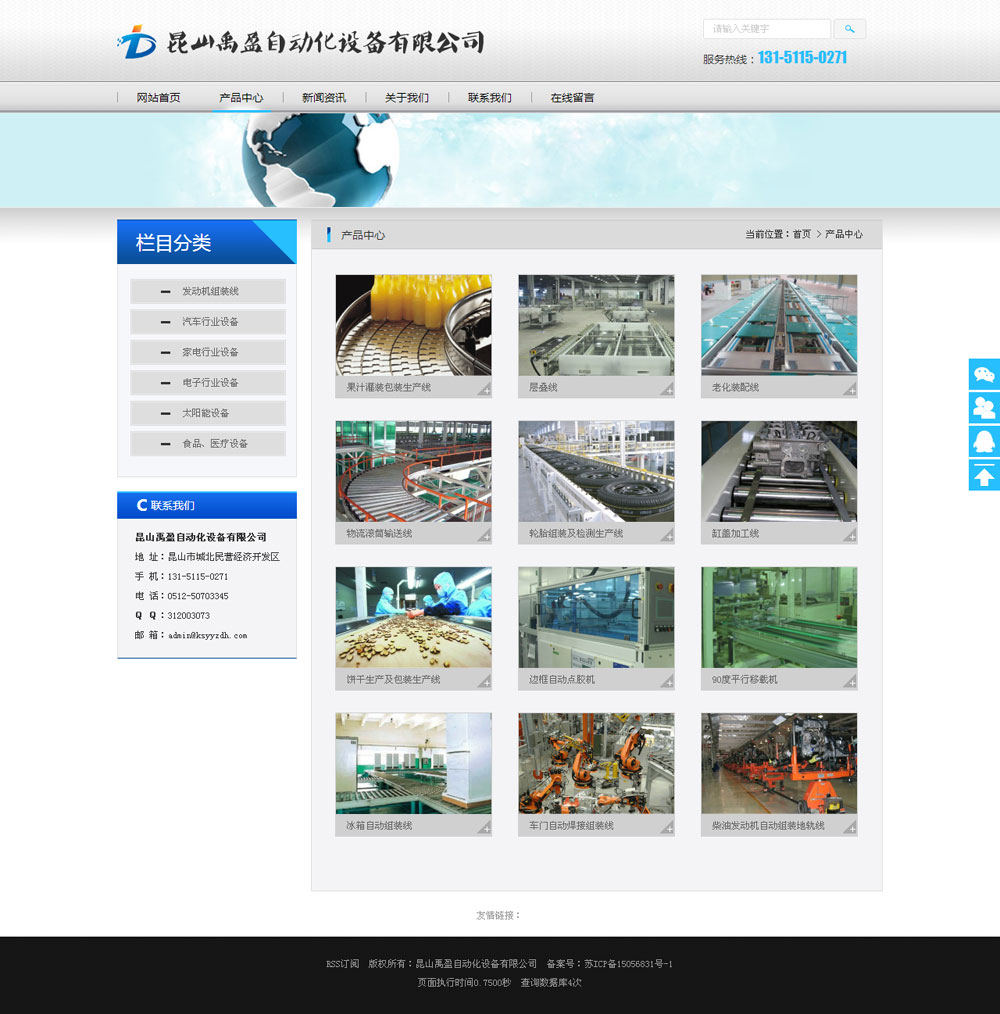This screenshot has height=1014, width=1000.
Task: Click the back-to-top arrow icon
Action: point(984,475)
